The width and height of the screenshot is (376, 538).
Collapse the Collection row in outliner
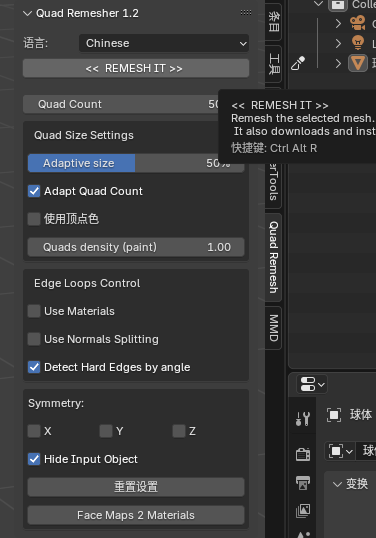pyautogui.click(x=319, y=4)
